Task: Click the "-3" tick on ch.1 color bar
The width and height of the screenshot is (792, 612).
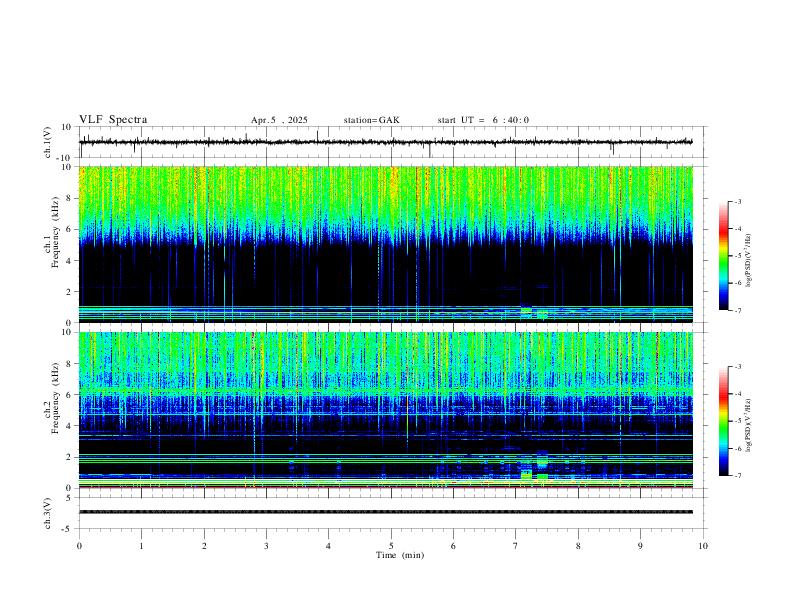Action: coord(737,201)
